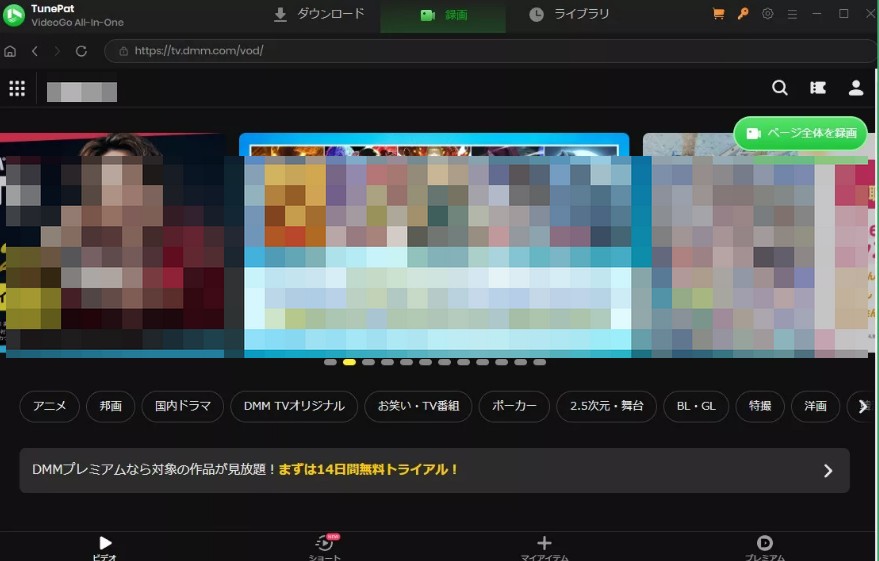The height and width of the screenshot is (561, 879).
Task: Select the BL・GL category chip
Action: (x=696, y=406)
